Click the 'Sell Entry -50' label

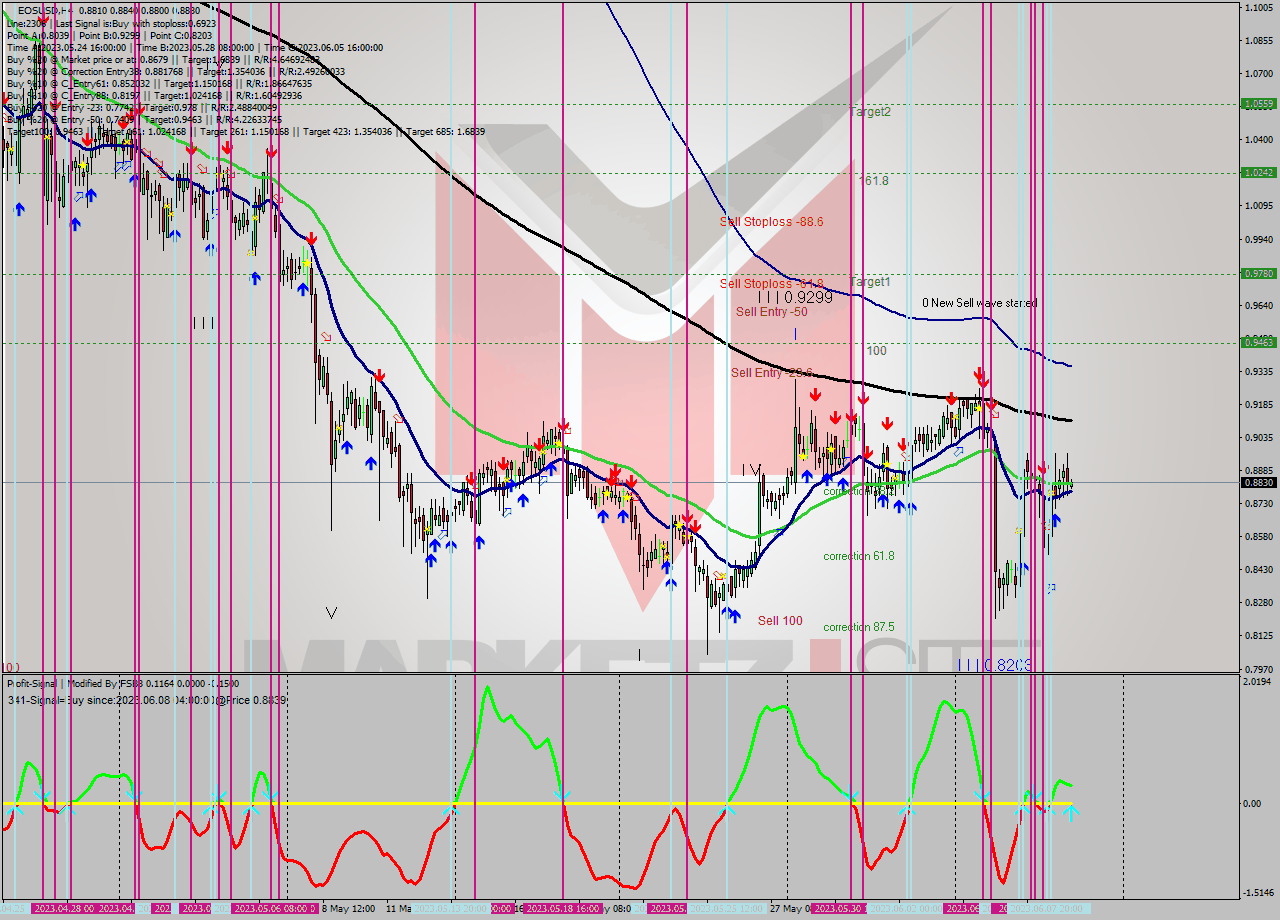[x=771, y=312]
